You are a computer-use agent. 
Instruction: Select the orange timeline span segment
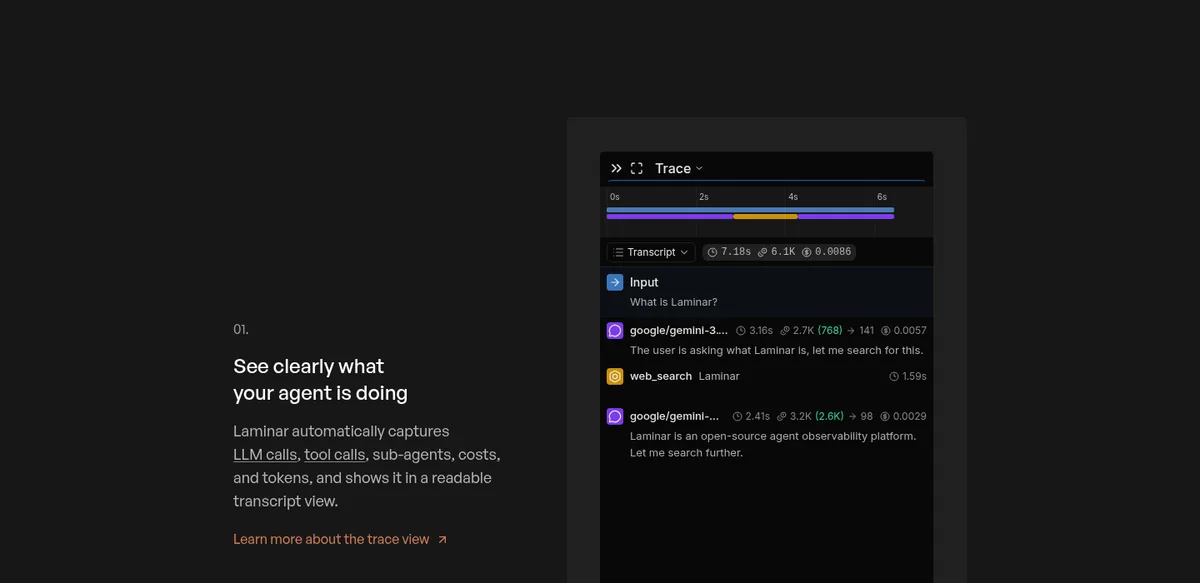(765, 216)
